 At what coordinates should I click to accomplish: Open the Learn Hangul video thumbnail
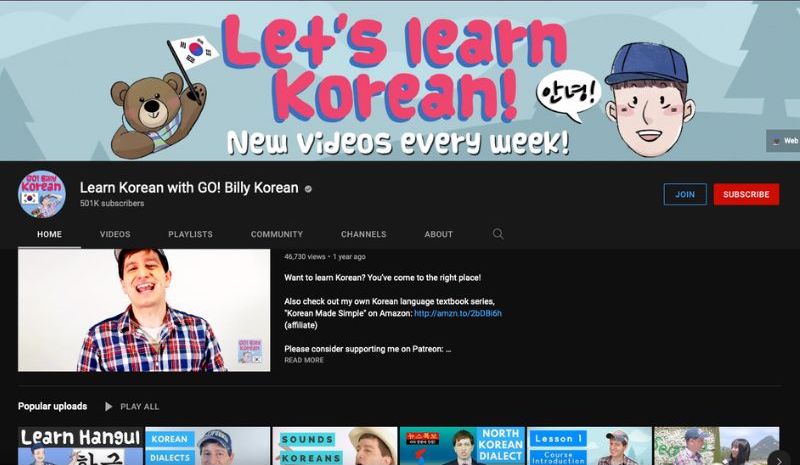[x=80, y=446]
